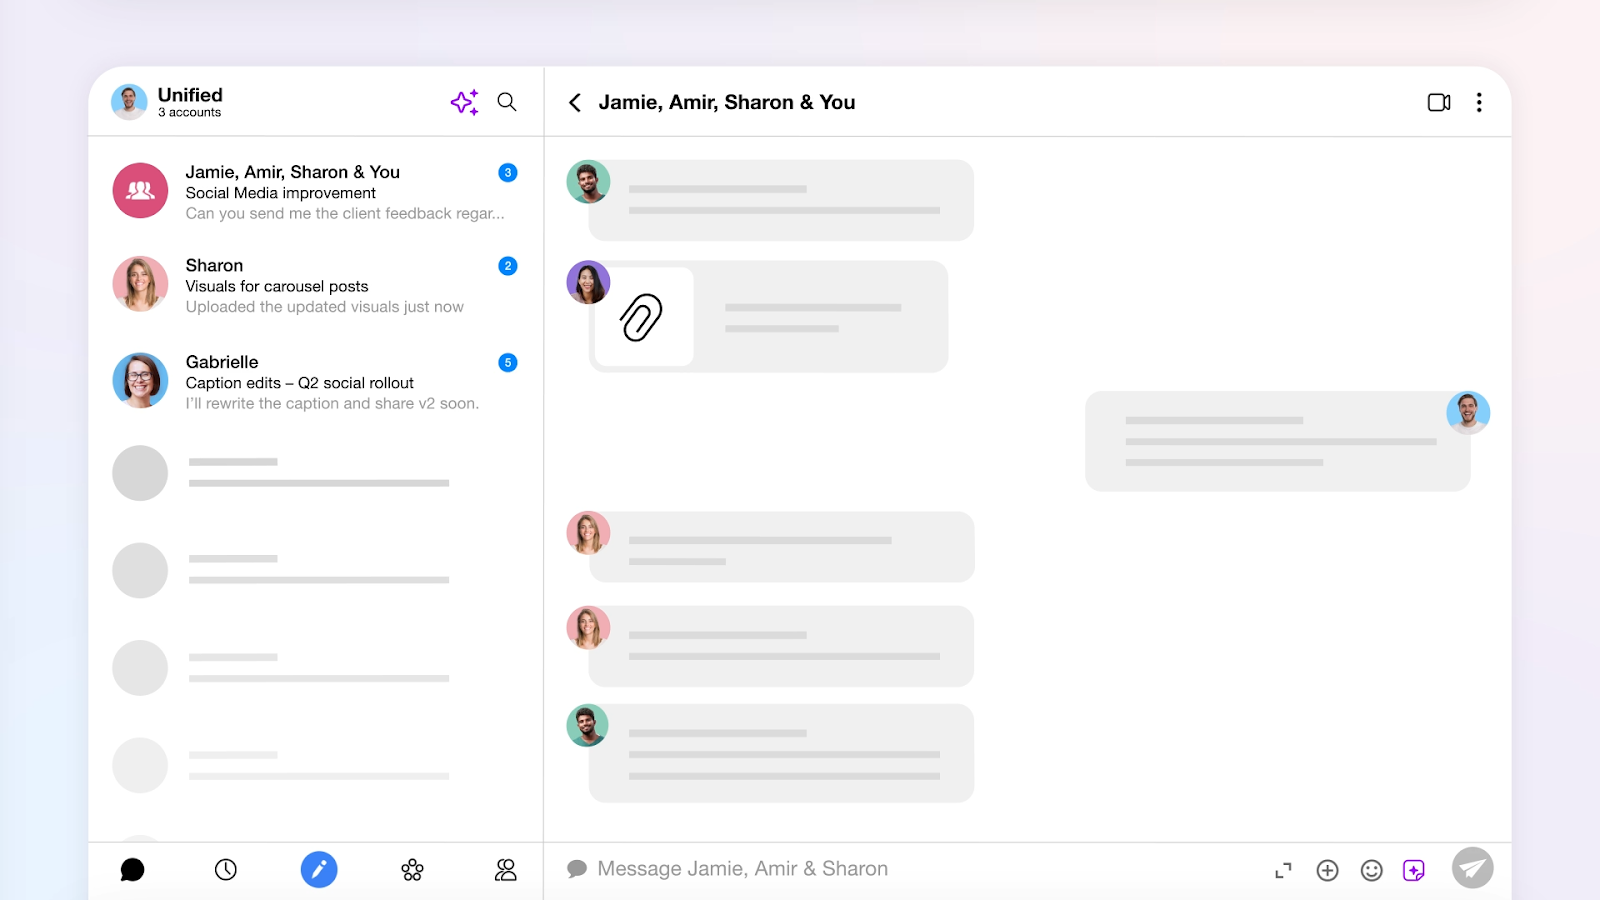
Task: Expand the composer with the resize icon
Action: click(x=1283, y=870)
